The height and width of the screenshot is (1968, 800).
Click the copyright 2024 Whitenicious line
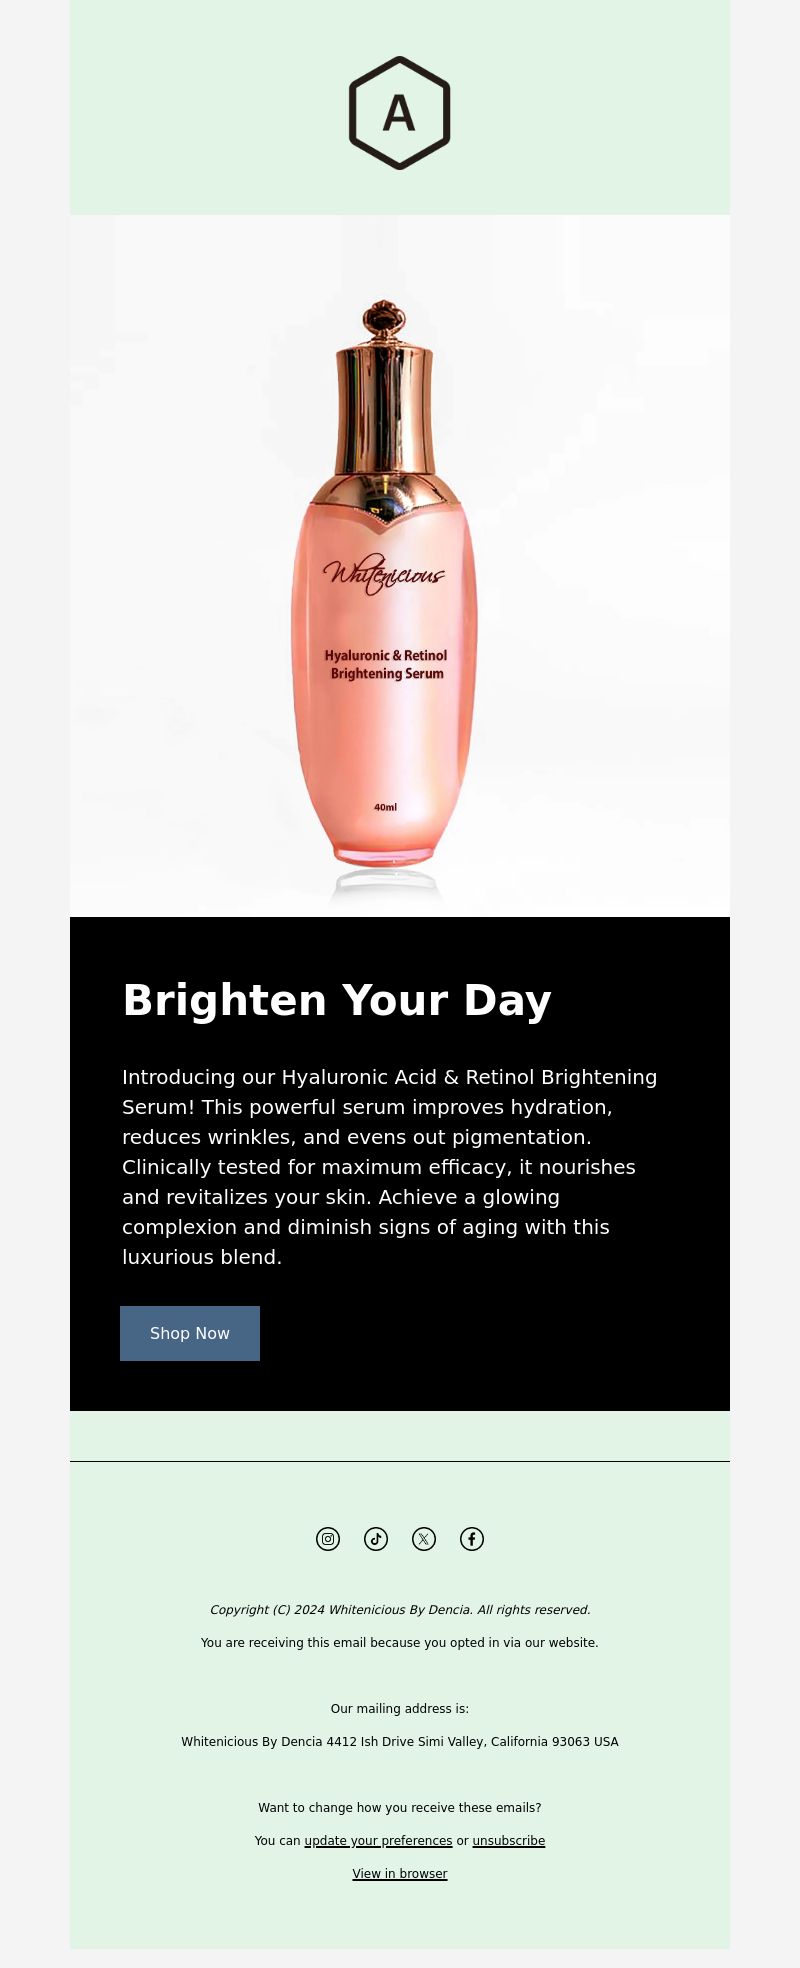[400, 1609]
